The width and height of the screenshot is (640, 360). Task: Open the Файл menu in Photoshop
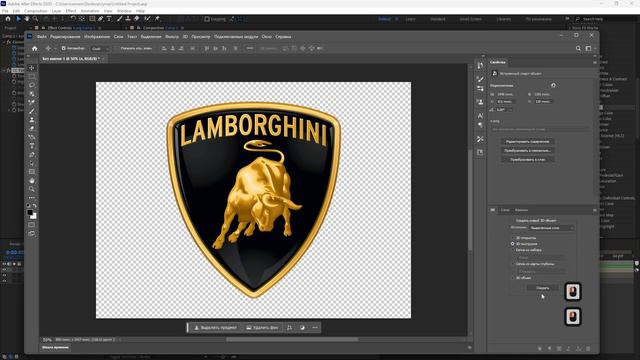[41, 37]
